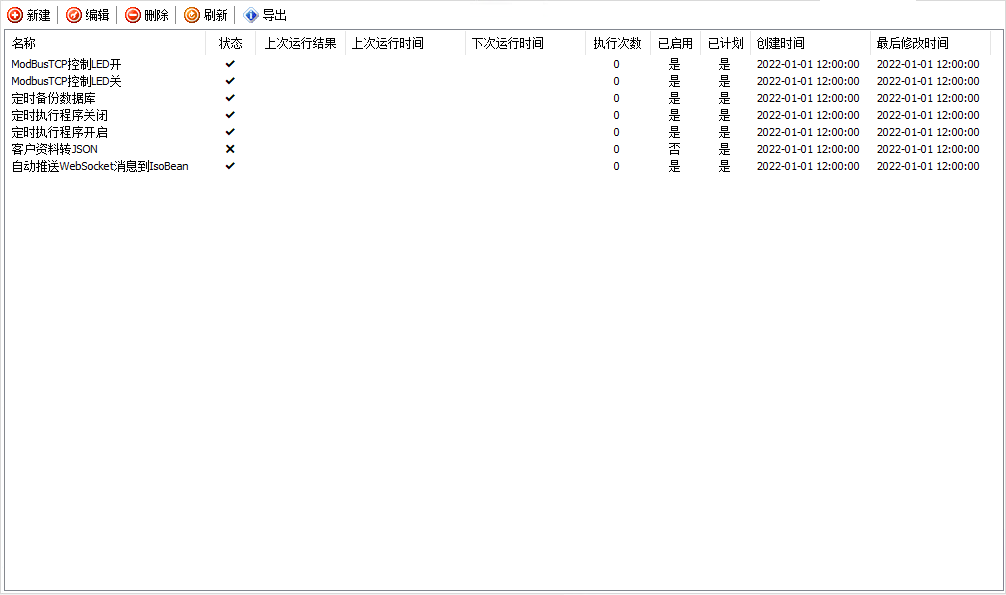The height and width of the screenshot is (595, 1006).
Task: Sort by the 下次运行时间 column header
Action: (525, 43)
